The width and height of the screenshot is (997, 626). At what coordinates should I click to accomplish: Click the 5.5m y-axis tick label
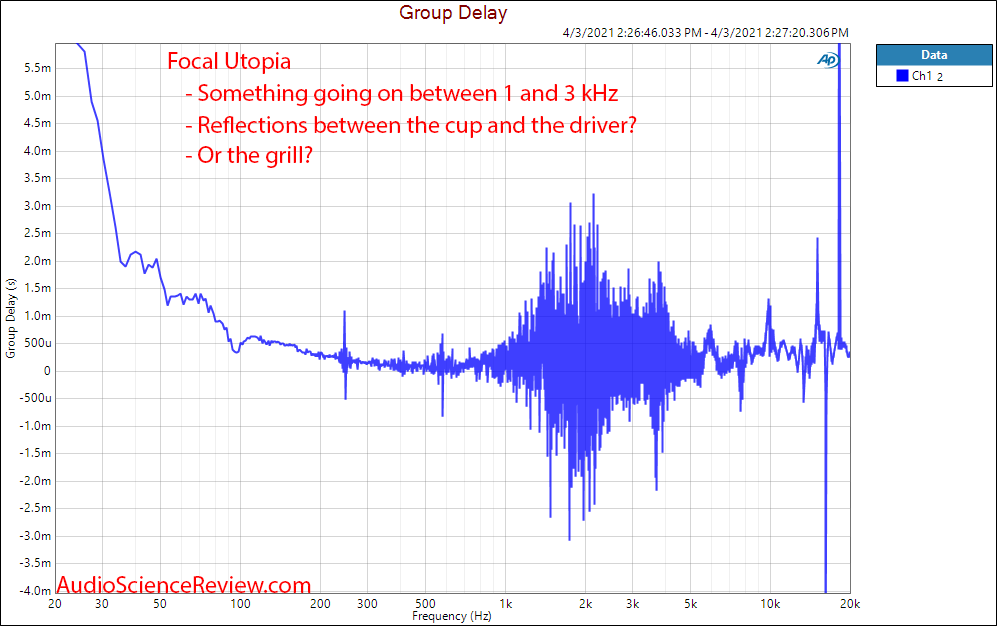38,68
